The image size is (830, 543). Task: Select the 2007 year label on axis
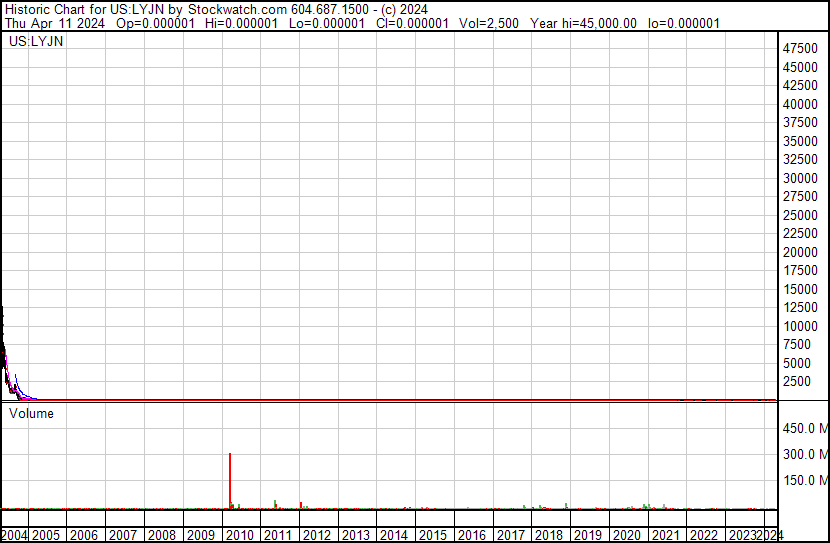click(123, 535)
